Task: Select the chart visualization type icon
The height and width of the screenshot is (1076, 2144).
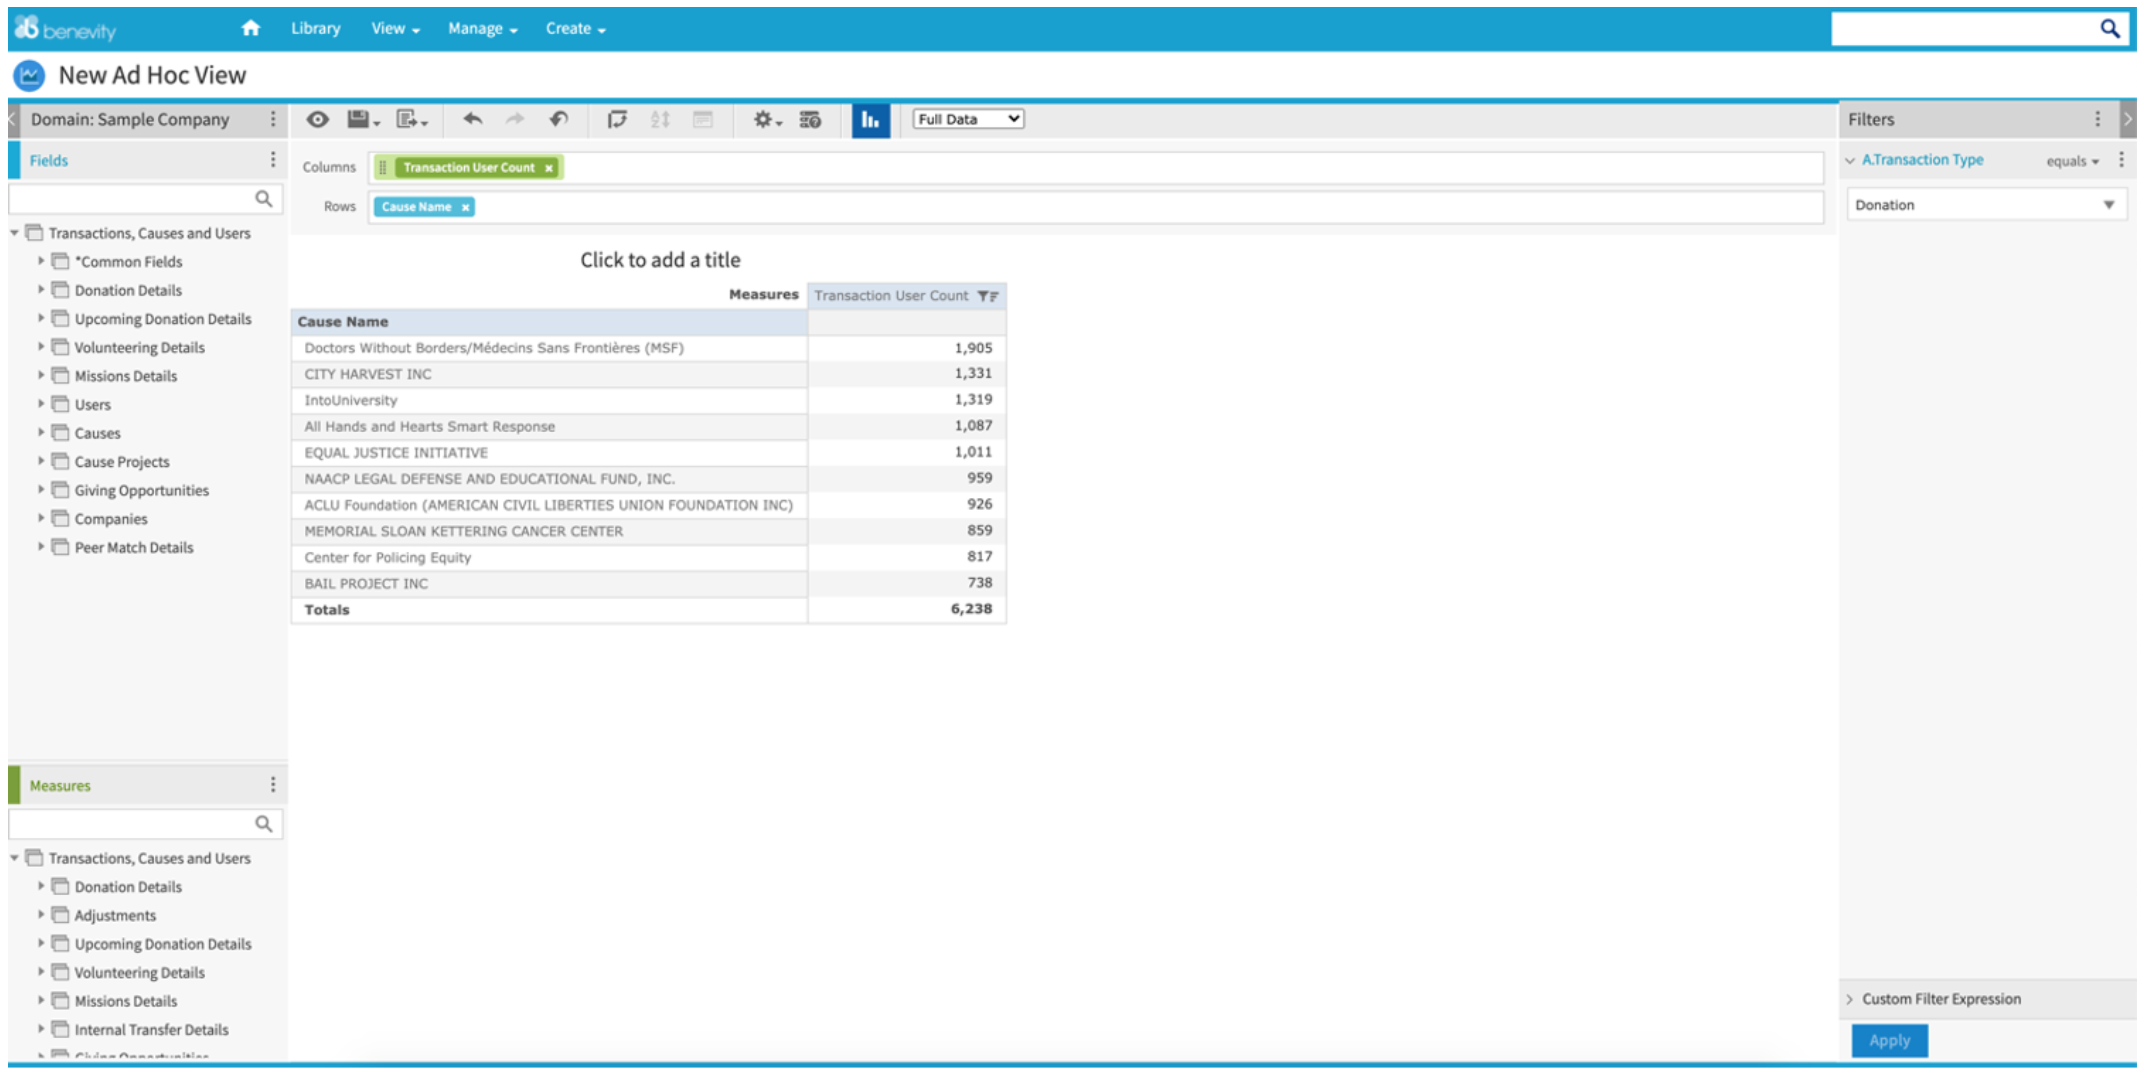Action: pyautogui.click(x=870, y=120)
